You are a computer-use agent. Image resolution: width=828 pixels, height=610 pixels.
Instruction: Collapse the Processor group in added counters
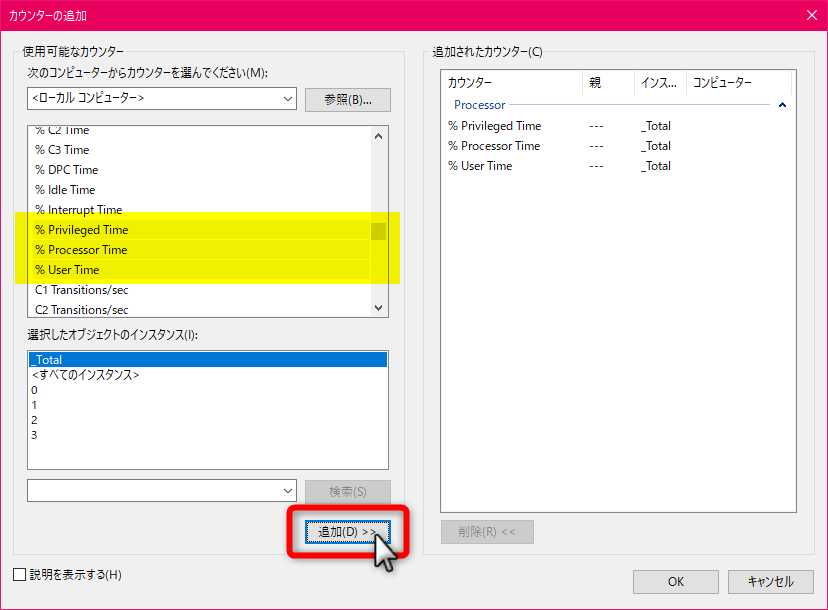tap(782, 105)
